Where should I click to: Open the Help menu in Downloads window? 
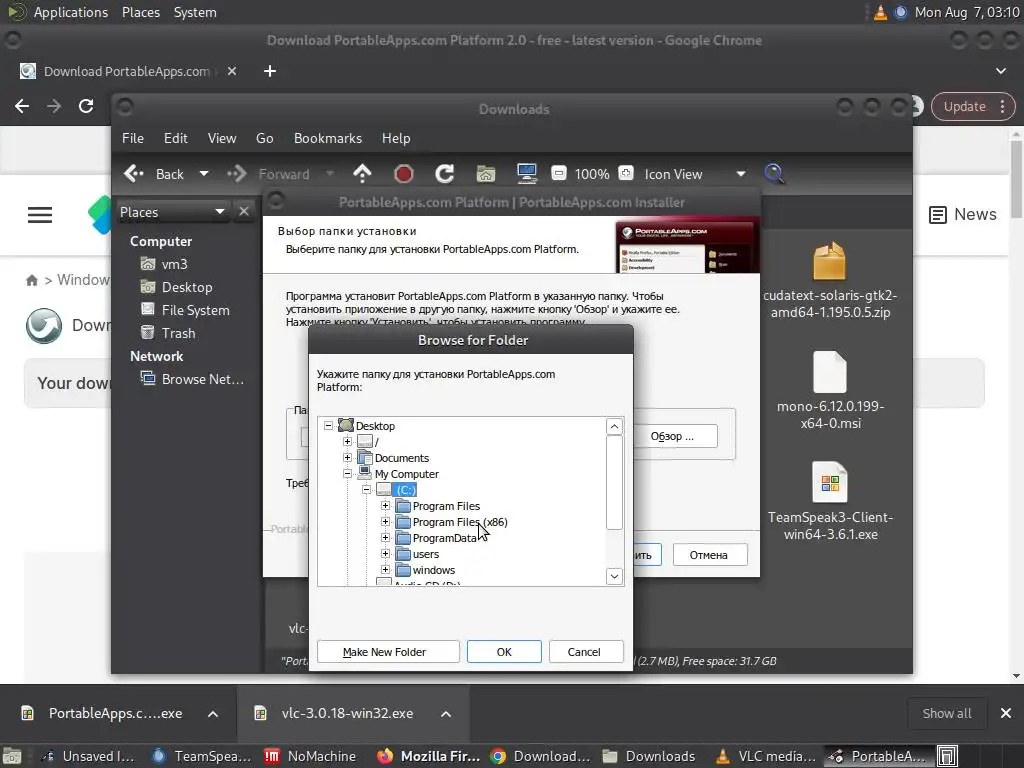(x=396, y=138)
